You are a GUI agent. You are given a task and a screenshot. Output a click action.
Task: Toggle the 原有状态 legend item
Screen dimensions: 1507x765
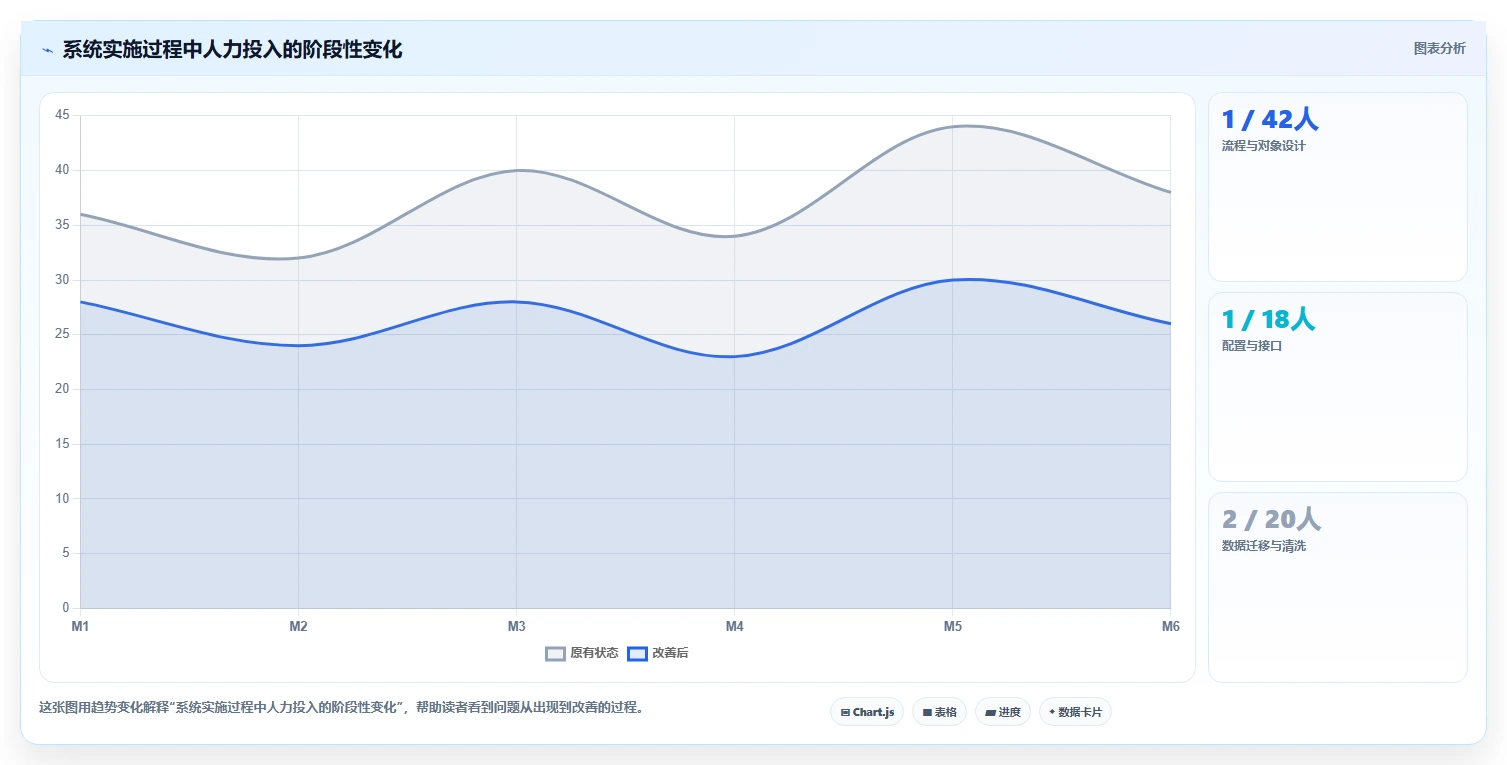(582, 653)
